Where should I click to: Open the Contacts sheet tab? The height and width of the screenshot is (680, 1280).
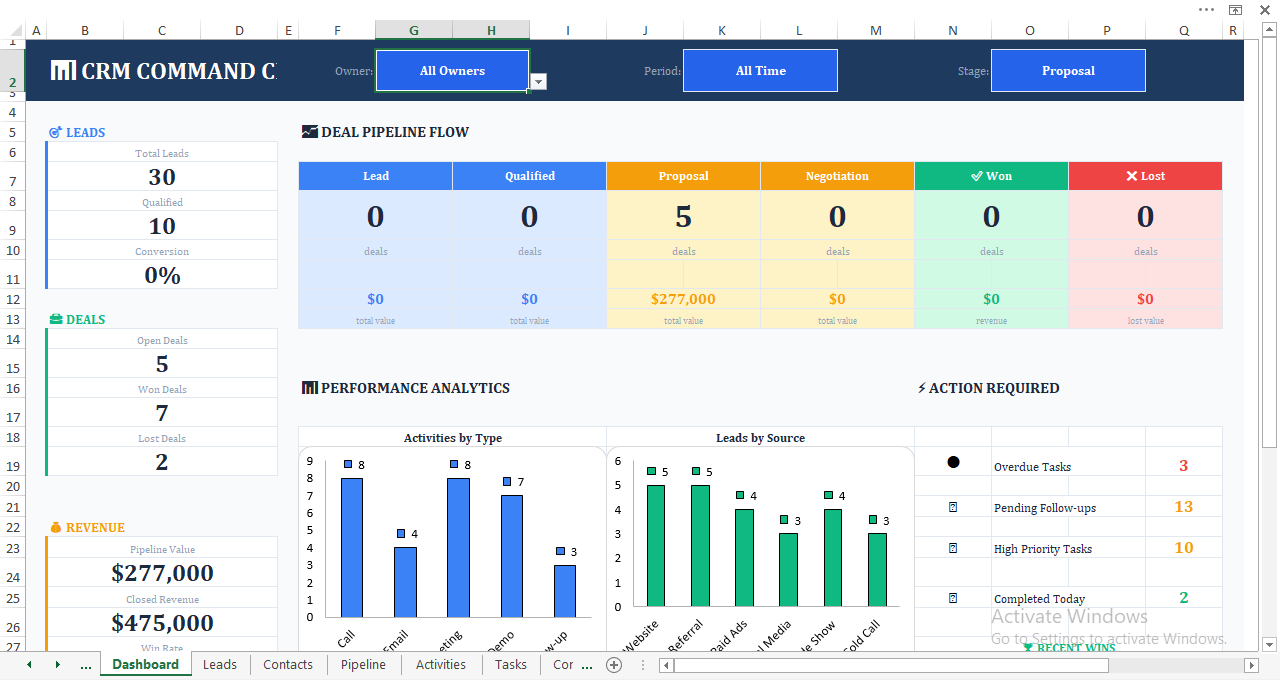click(288, 665)
